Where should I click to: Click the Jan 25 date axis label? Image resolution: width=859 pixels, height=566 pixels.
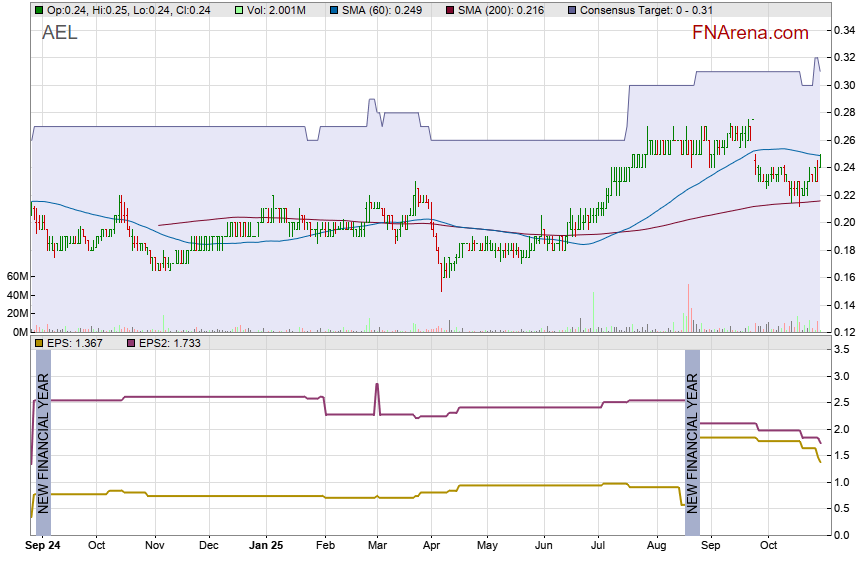point(266,546)
